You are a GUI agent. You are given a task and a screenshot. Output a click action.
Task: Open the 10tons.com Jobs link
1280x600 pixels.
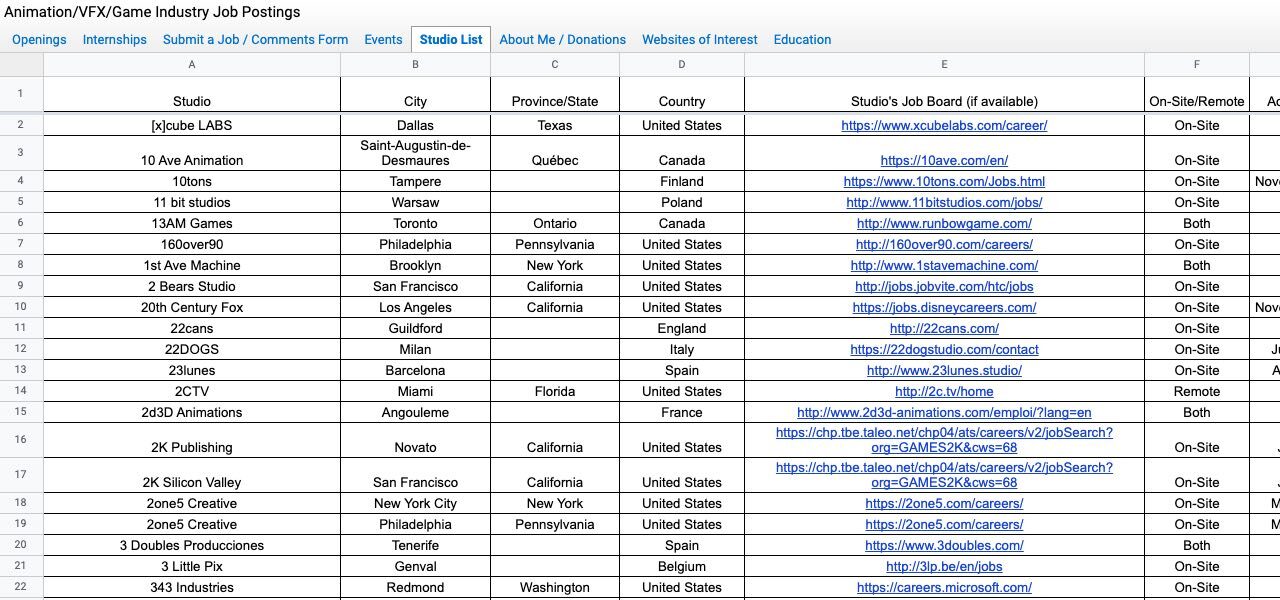click(x=943, y=182)
